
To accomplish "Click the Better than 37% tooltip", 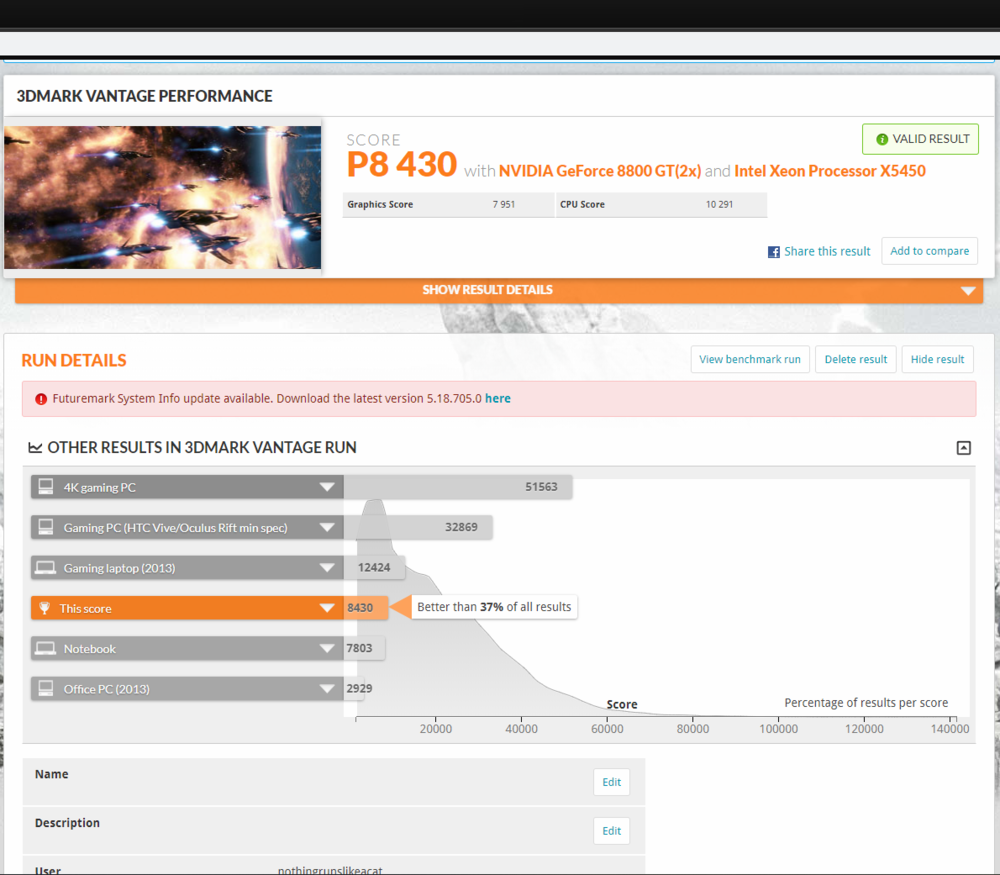I will tap(494, 607).
